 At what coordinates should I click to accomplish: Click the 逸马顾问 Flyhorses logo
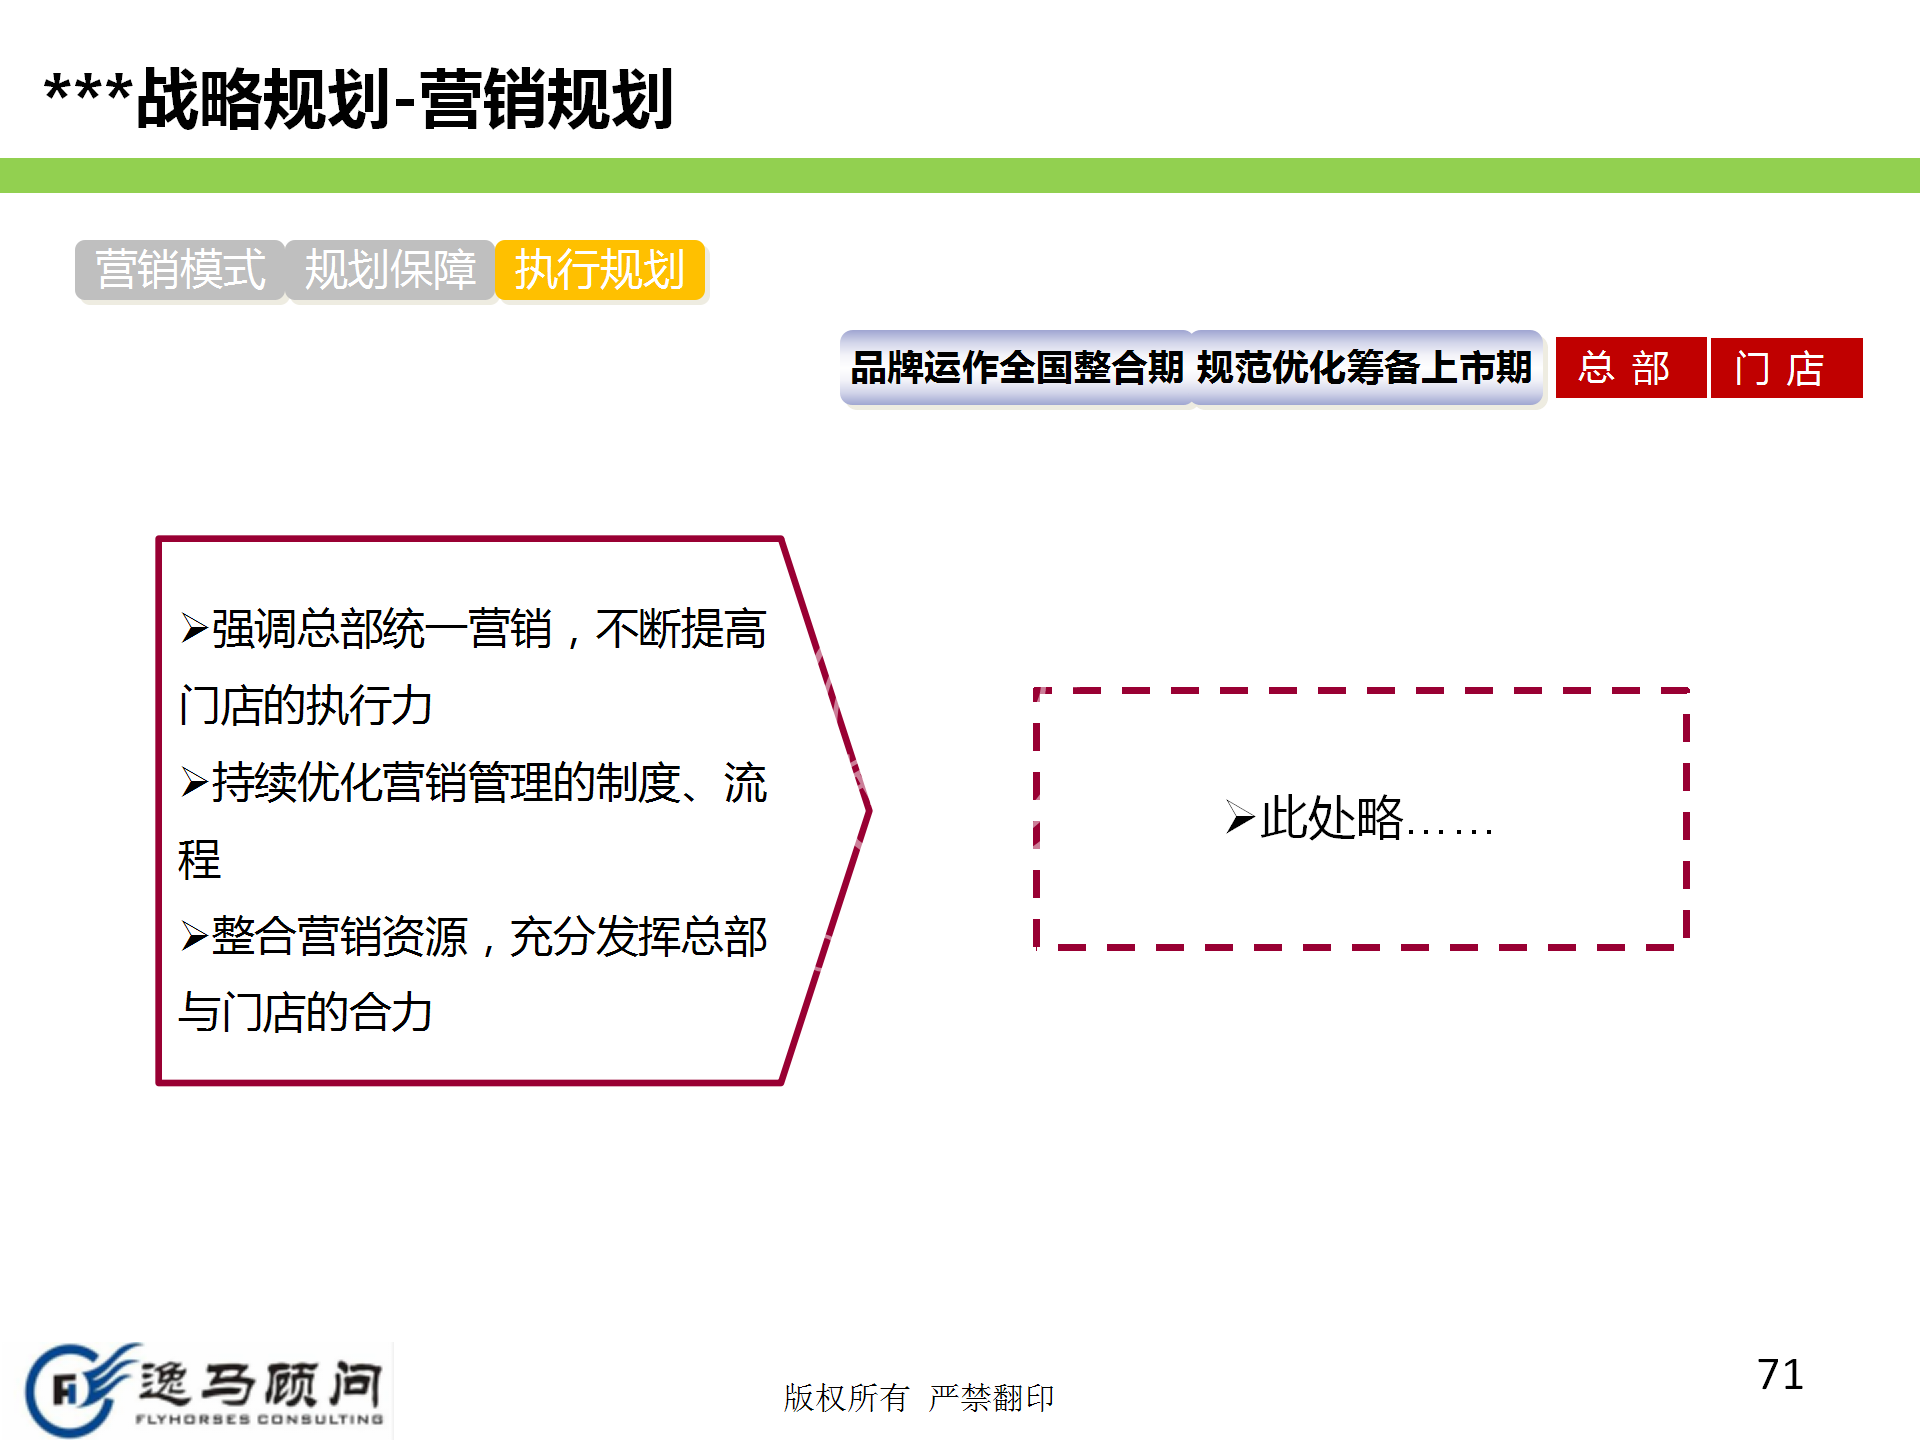coord(208,1390)
